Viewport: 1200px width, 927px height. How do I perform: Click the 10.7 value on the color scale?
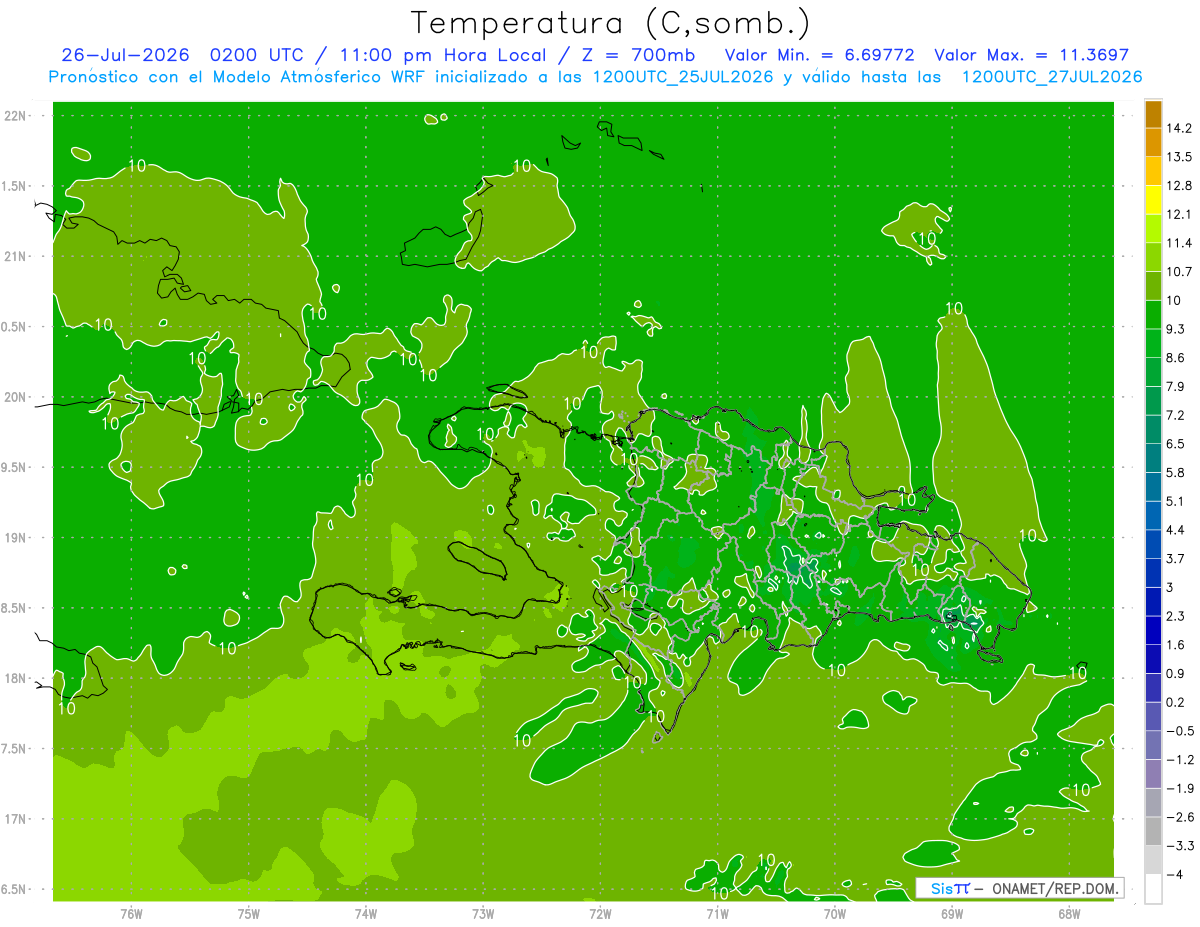(1179, 272)
